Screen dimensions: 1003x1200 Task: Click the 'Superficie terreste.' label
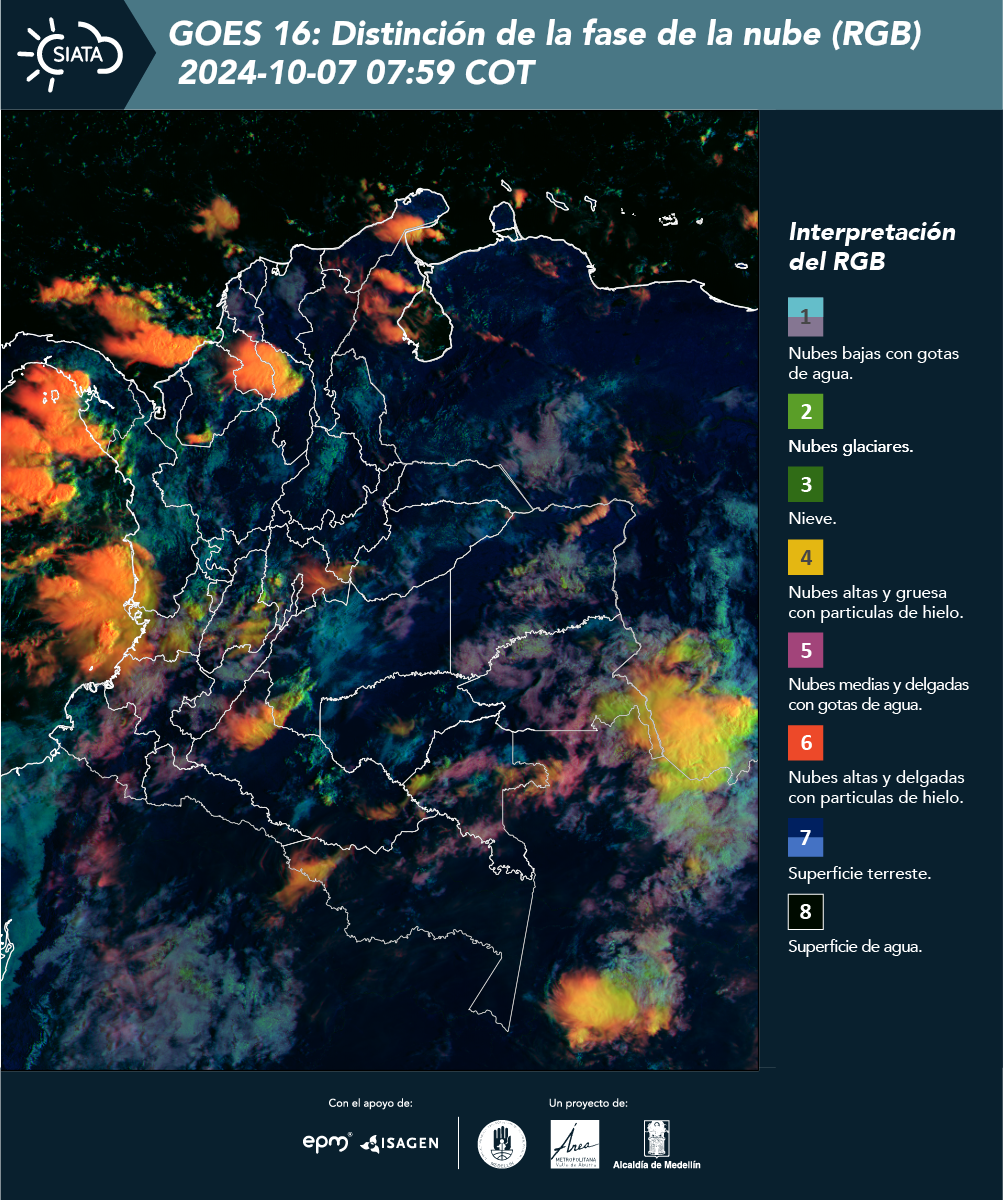point(860,873)
